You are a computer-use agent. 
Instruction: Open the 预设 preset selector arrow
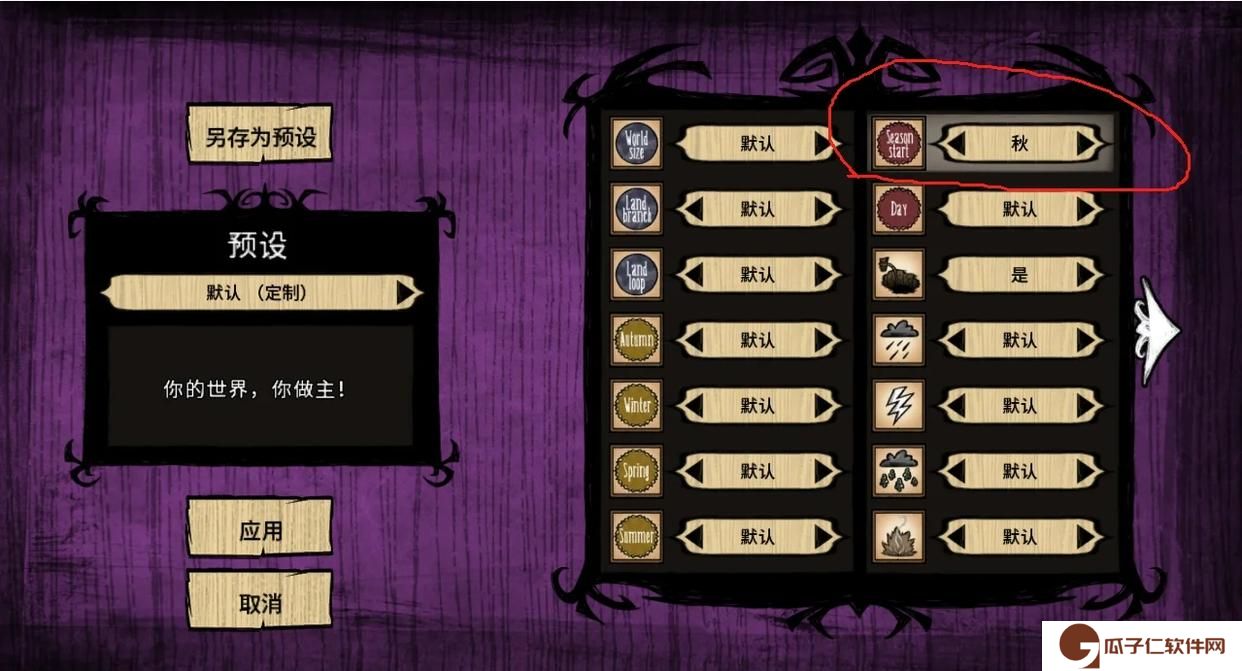[407, 293]
